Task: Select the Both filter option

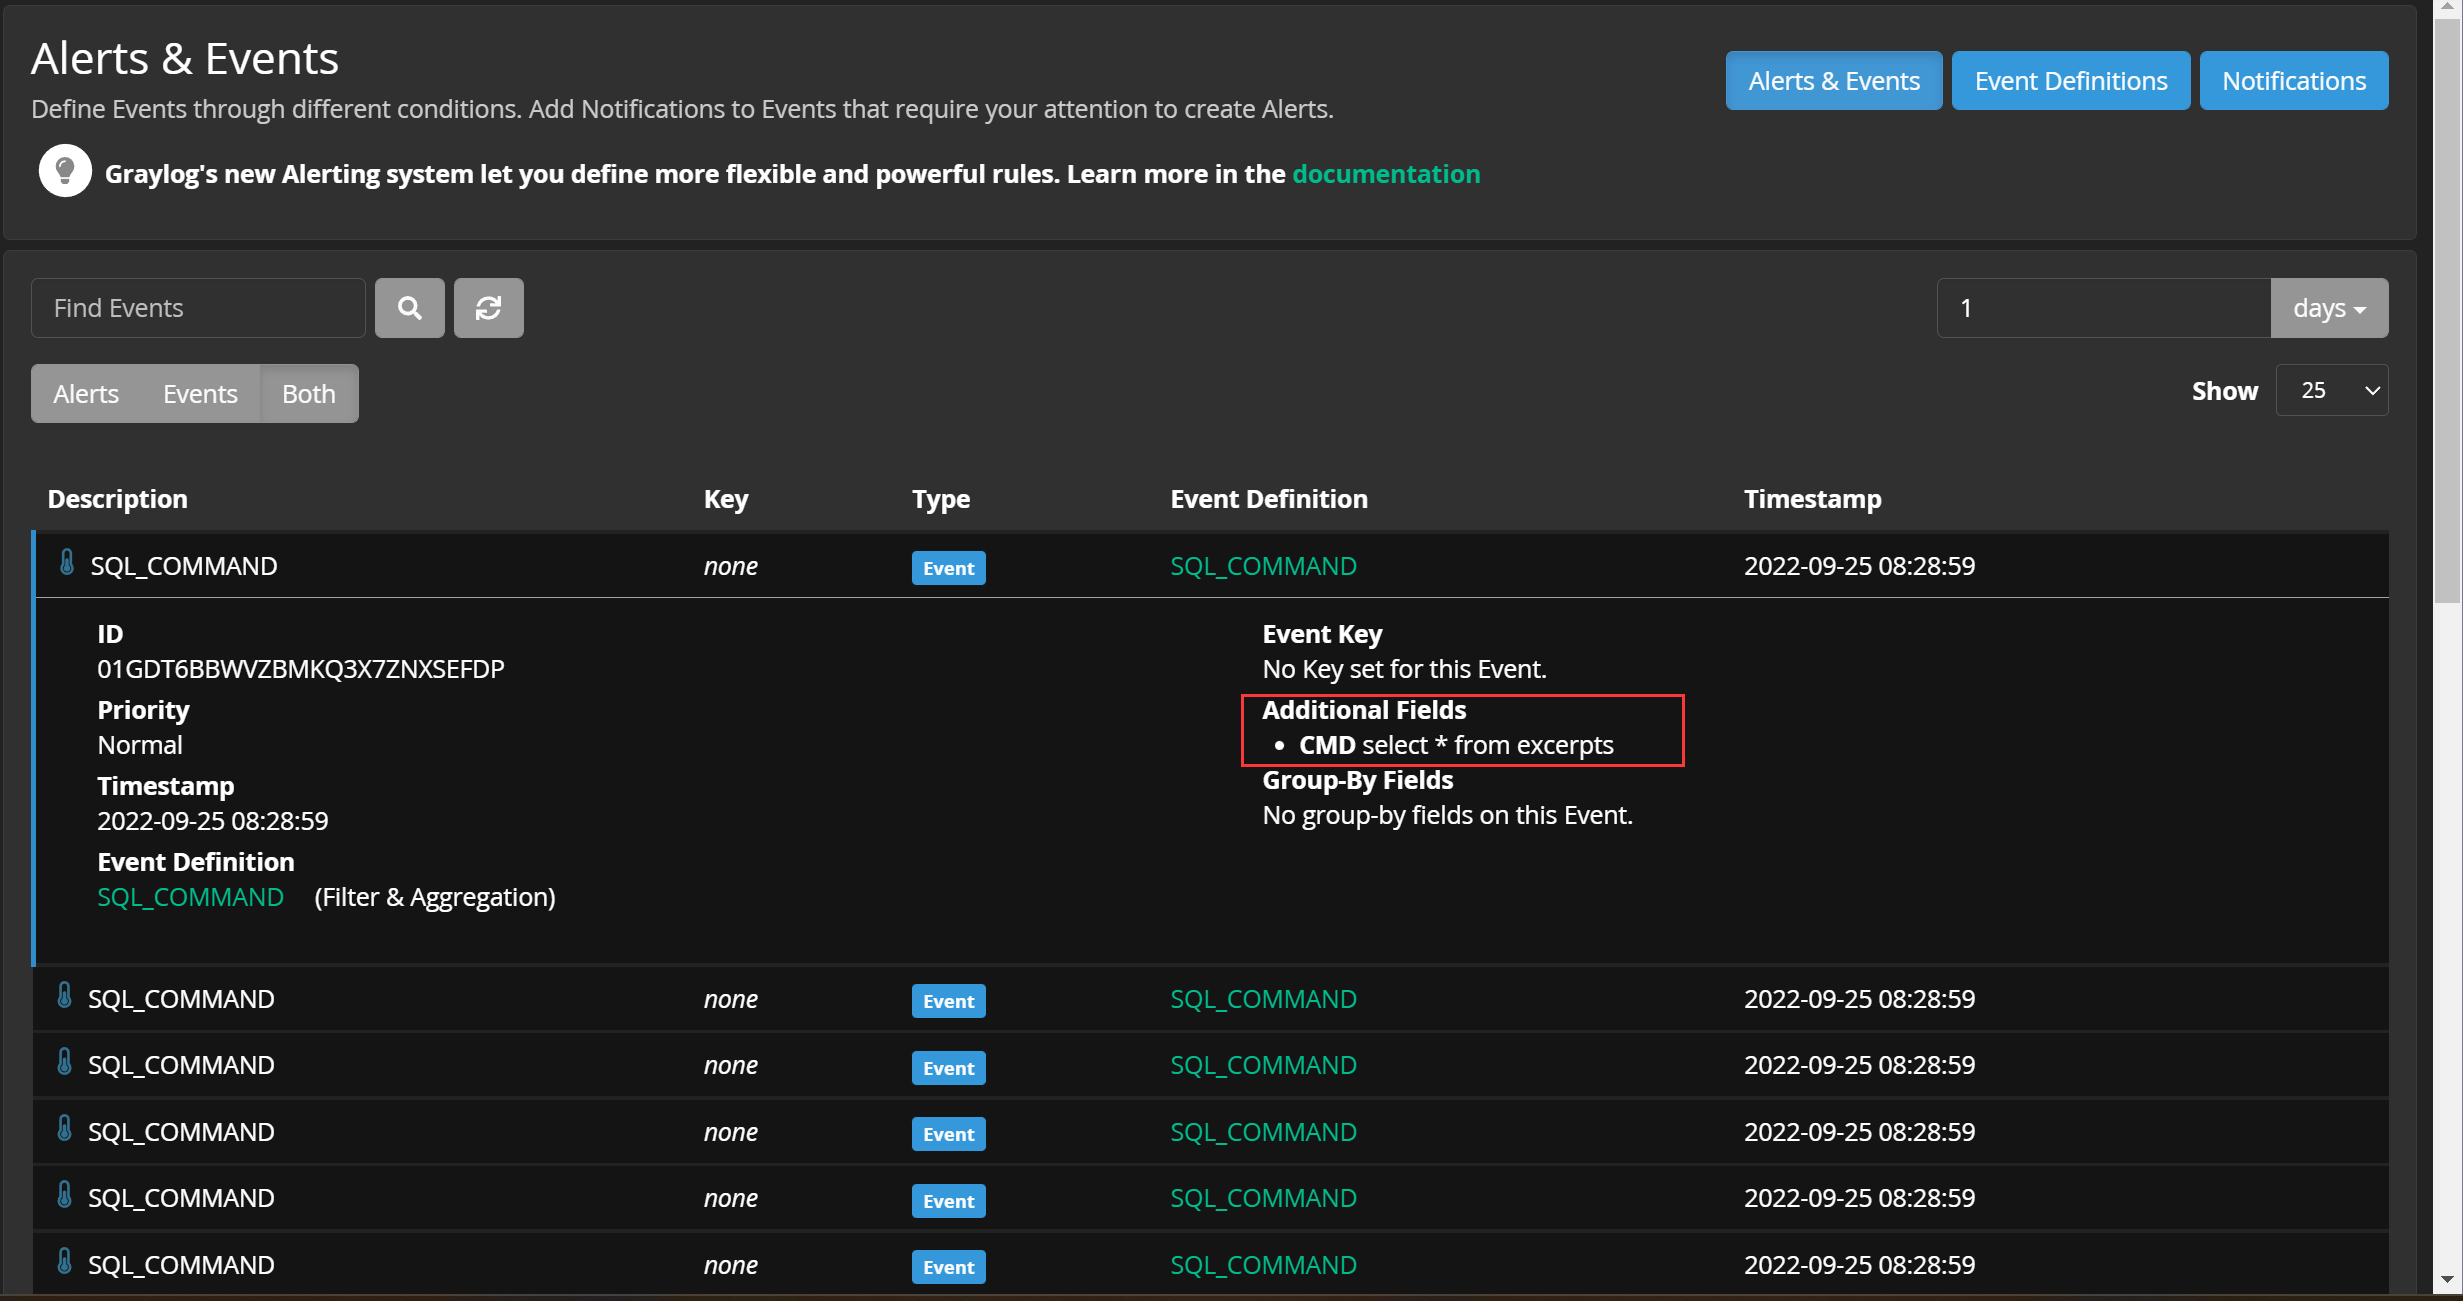Action: [309, 394]
